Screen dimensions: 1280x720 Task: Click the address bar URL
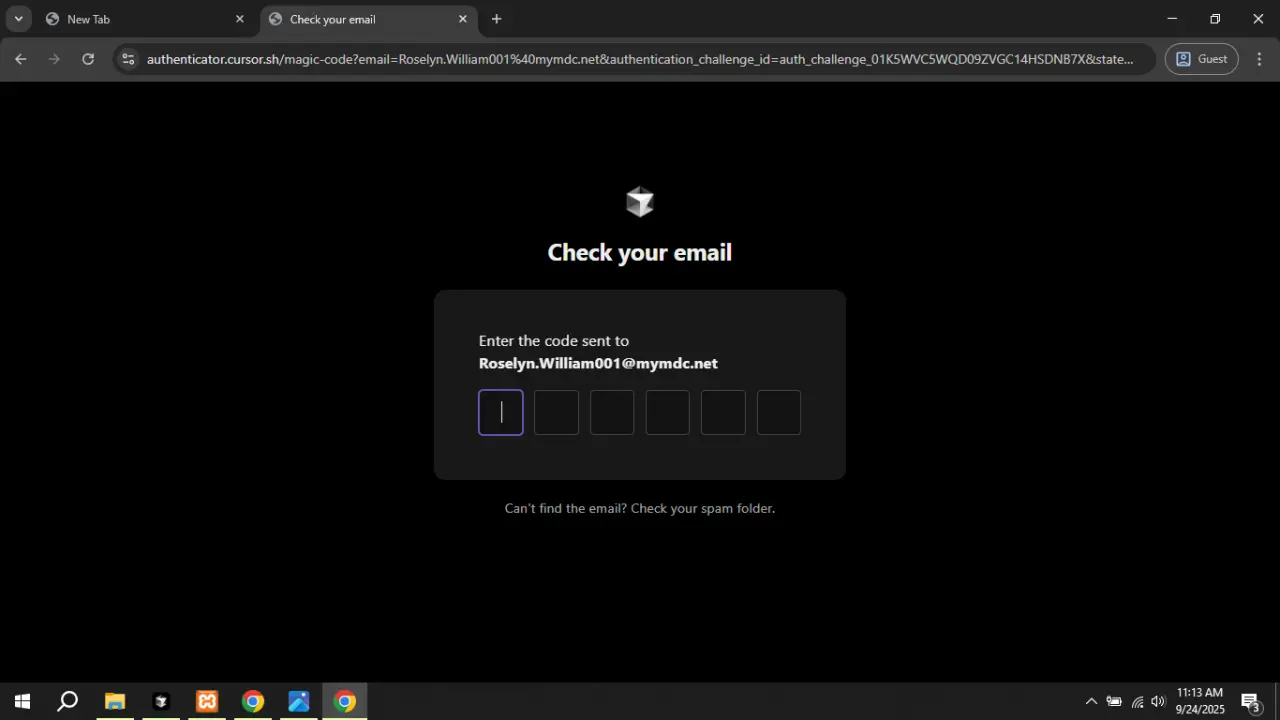point(640,59)
